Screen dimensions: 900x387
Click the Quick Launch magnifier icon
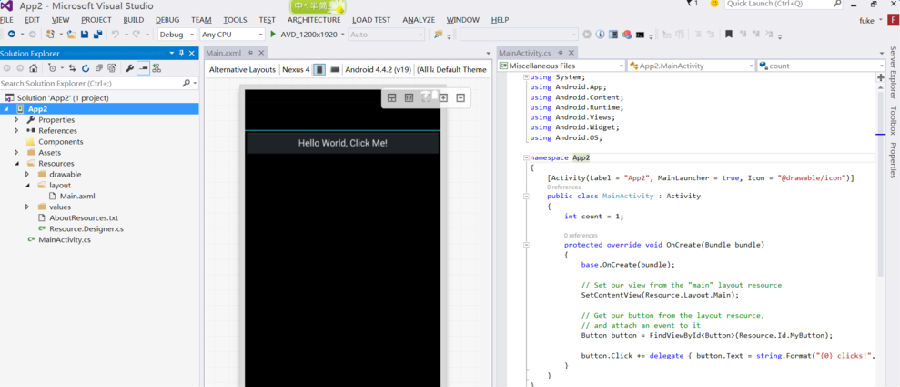pos(837,3)
